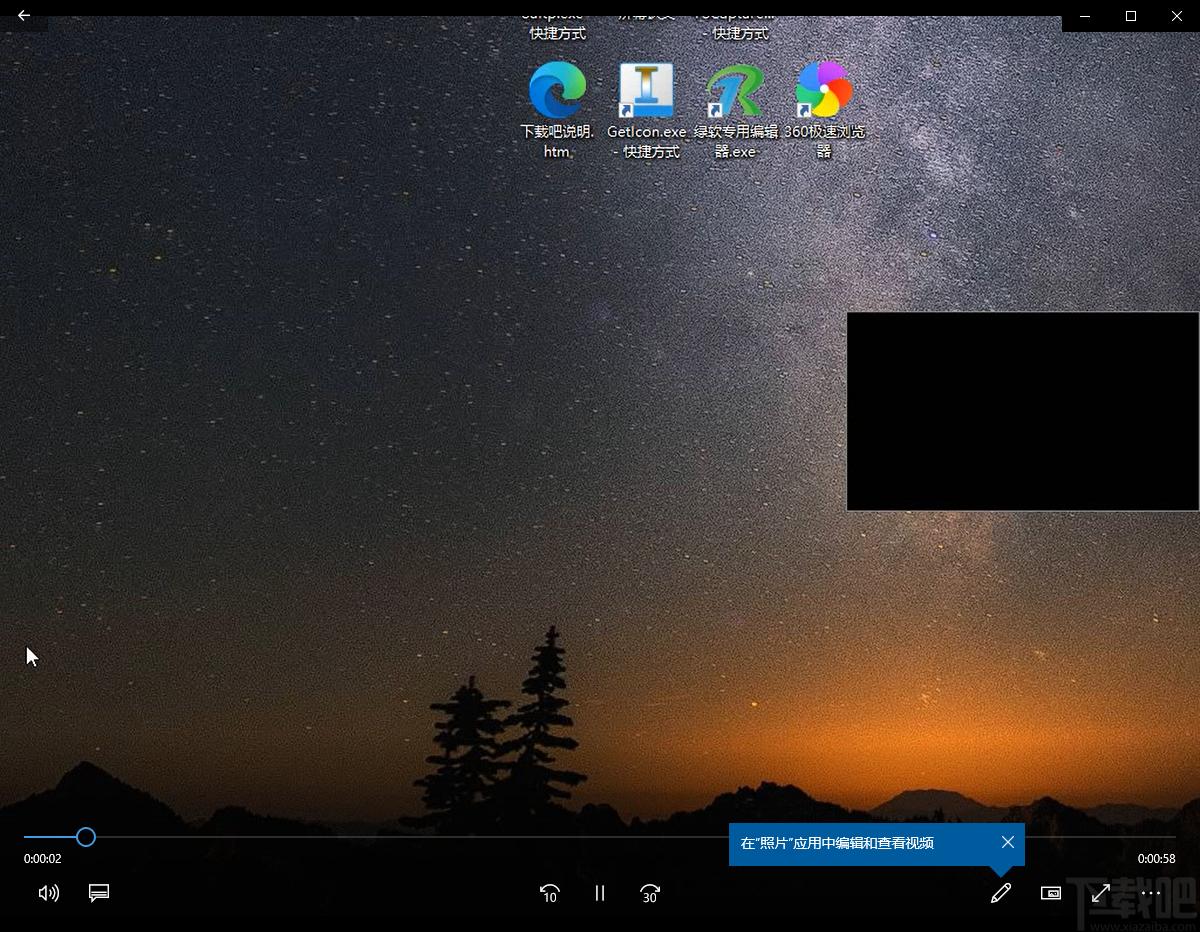This screenshot has width=1200, height=932.
Task: Open the subtitles and captions menu
Action: click(99, 893)
